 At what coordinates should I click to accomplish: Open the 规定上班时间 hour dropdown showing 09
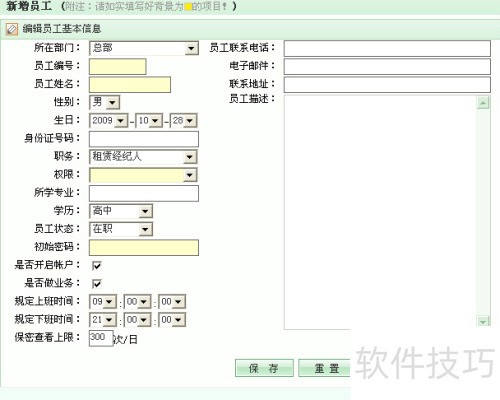(103, 302)
